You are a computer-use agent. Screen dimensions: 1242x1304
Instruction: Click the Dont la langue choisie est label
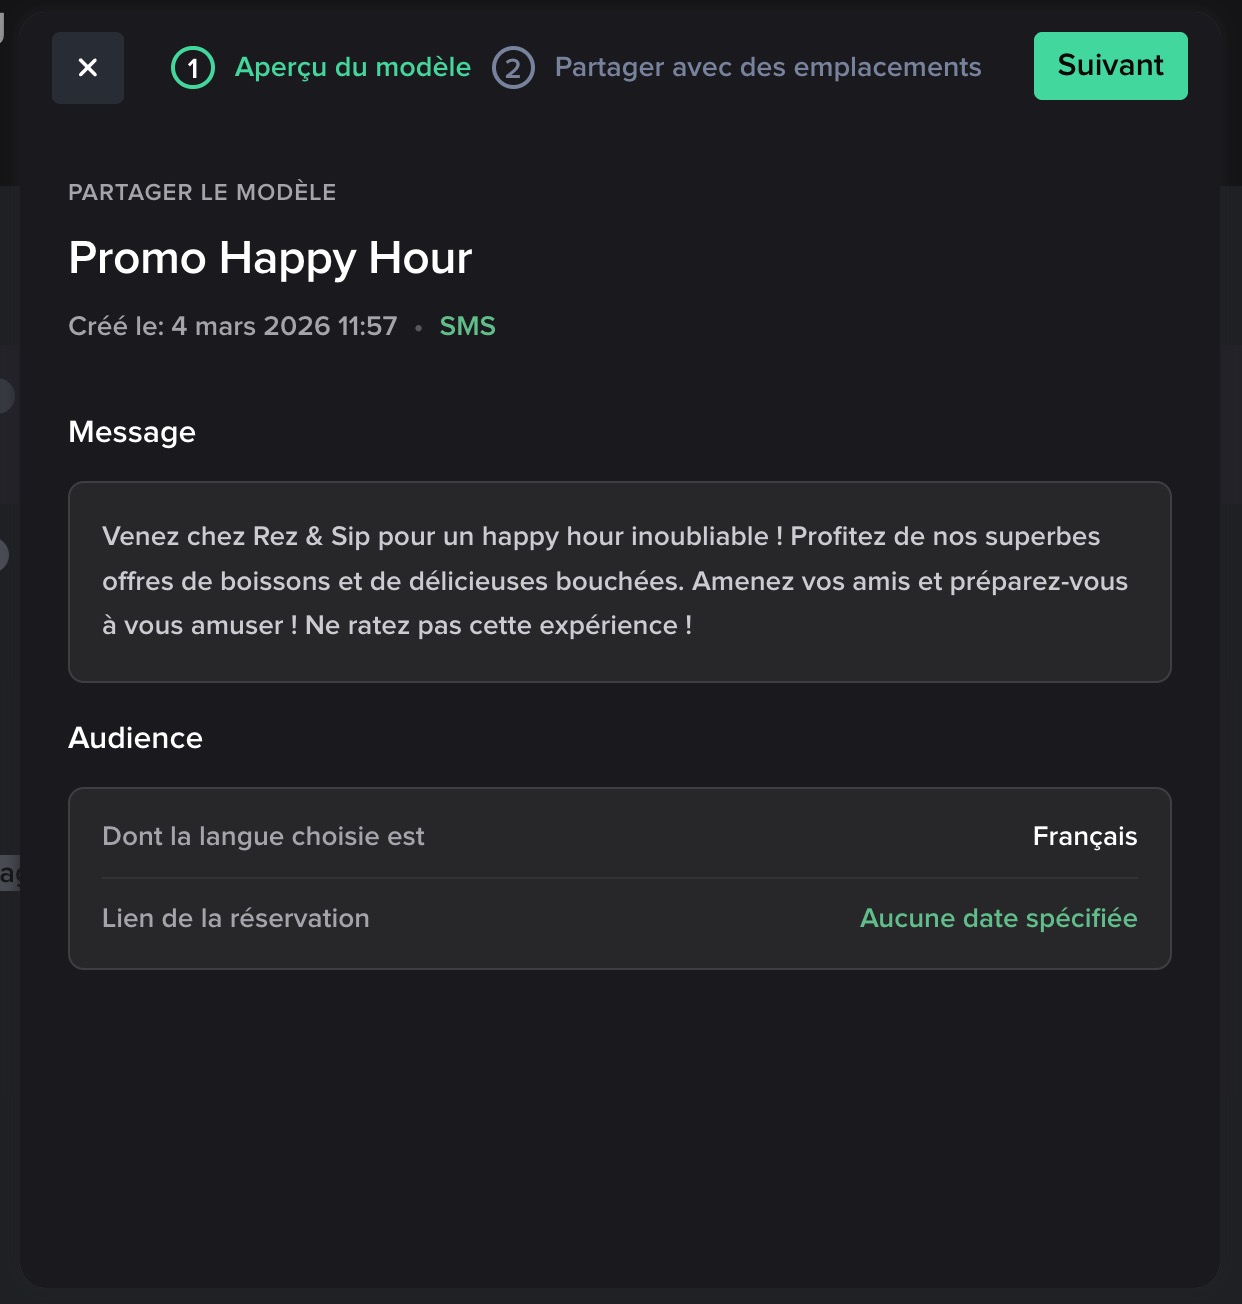point(263,836)
